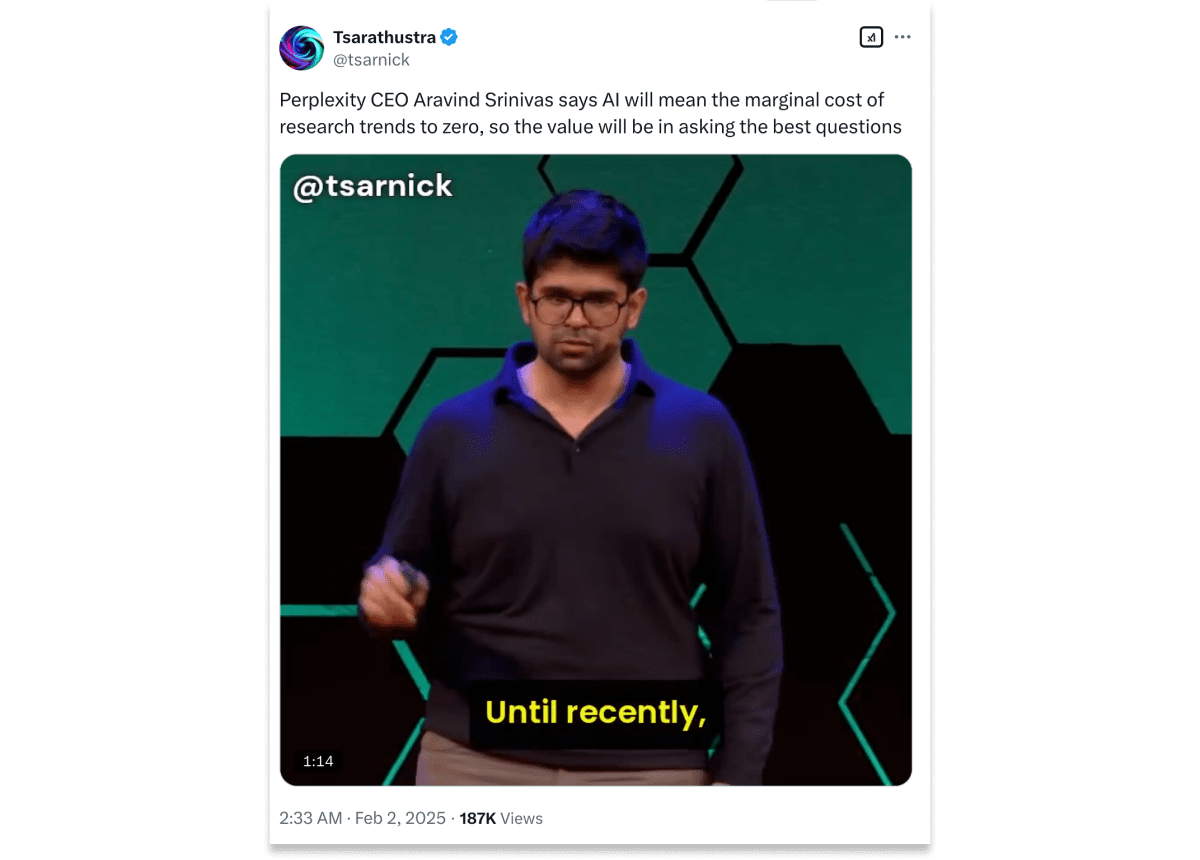Open the Grok explain-post icon
1200x860 pixels.
pos(871,37)
